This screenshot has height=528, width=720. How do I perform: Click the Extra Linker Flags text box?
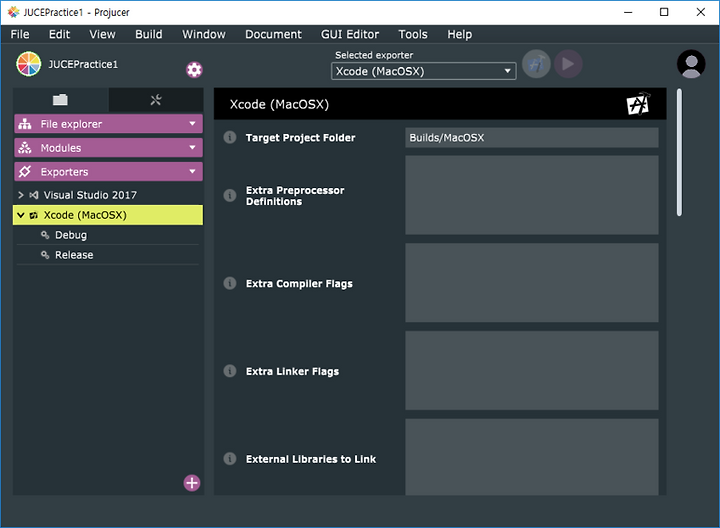click(532, 371)
